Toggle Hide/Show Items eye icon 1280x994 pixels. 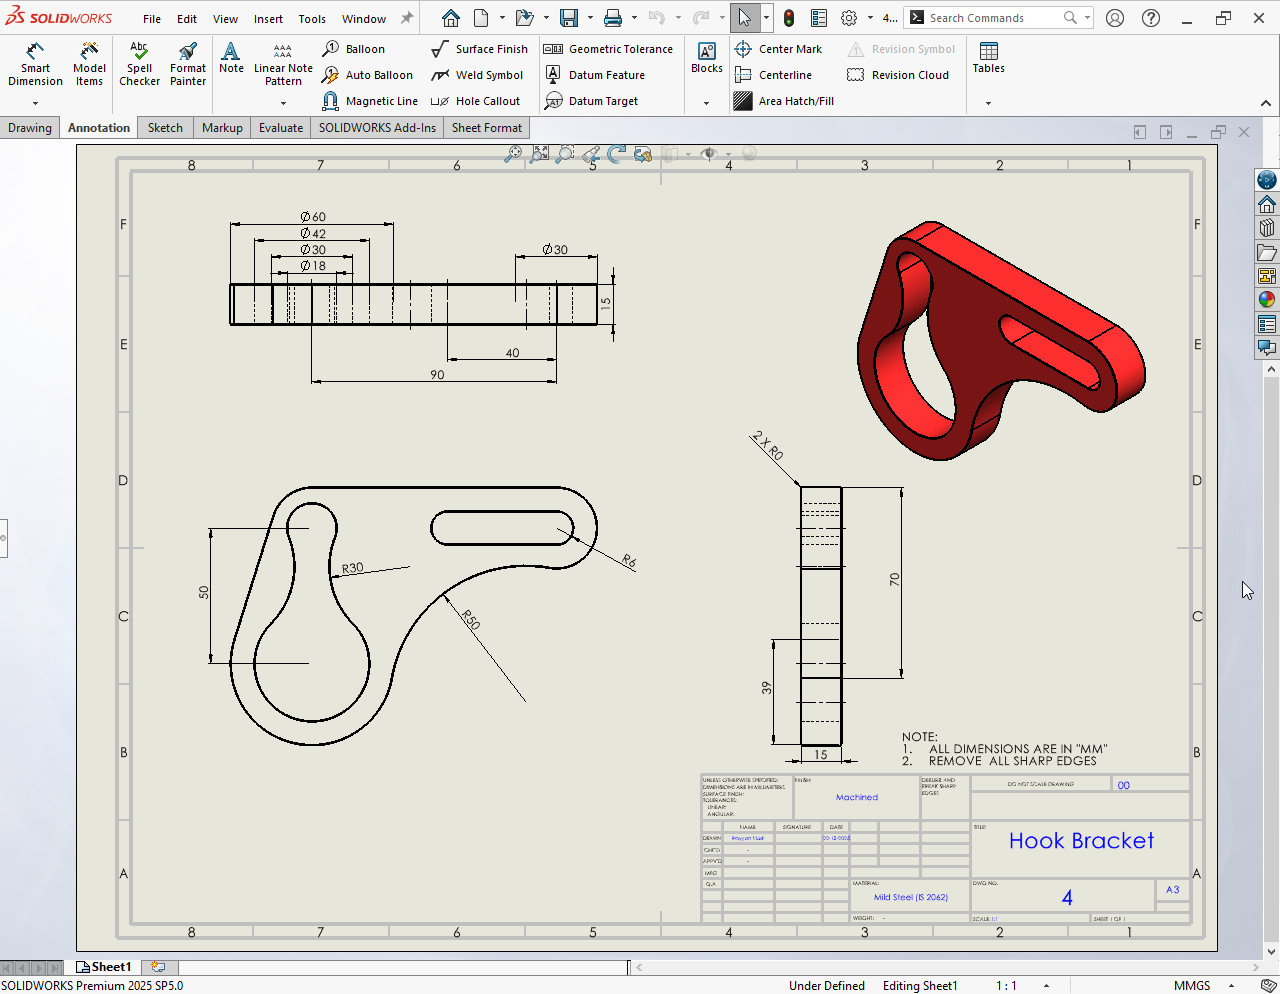[x=709, y=154]
